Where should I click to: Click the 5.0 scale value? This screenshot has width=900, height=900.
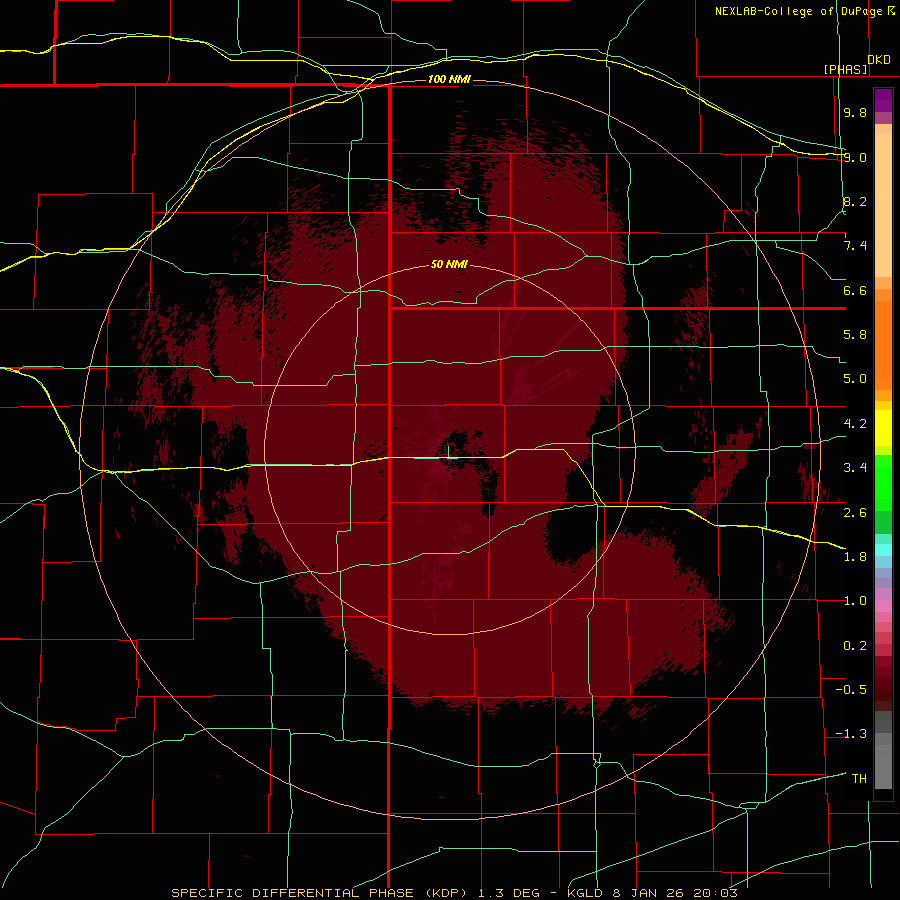855,379
